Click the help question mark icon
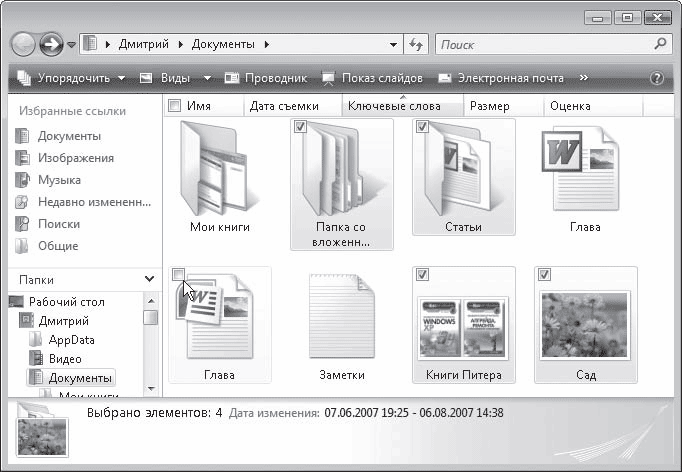 [x=657, y=78]
